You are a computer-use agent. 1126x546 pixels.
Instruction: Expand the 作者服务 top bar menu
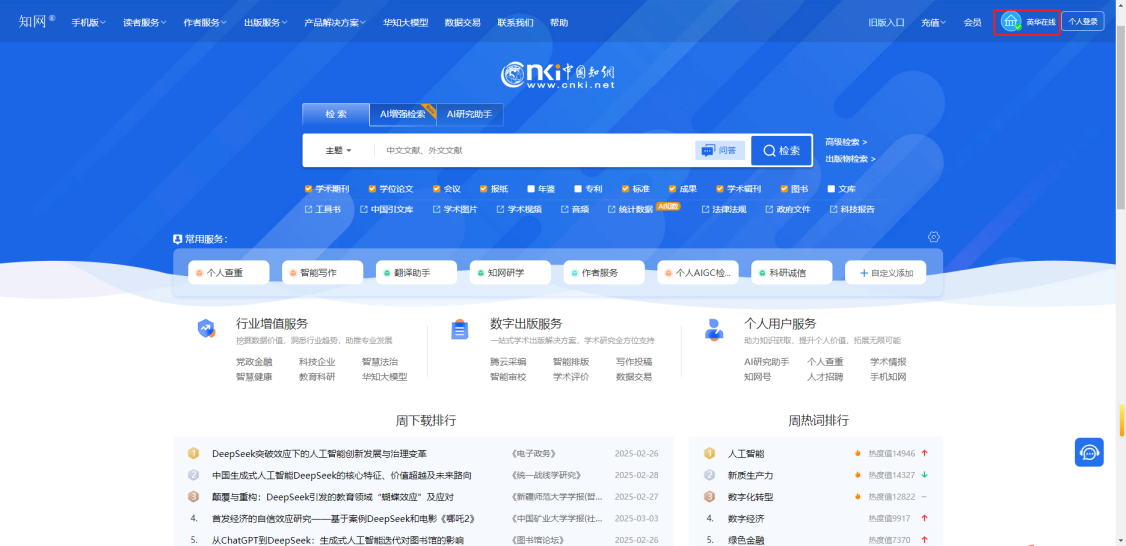[205, 22]
